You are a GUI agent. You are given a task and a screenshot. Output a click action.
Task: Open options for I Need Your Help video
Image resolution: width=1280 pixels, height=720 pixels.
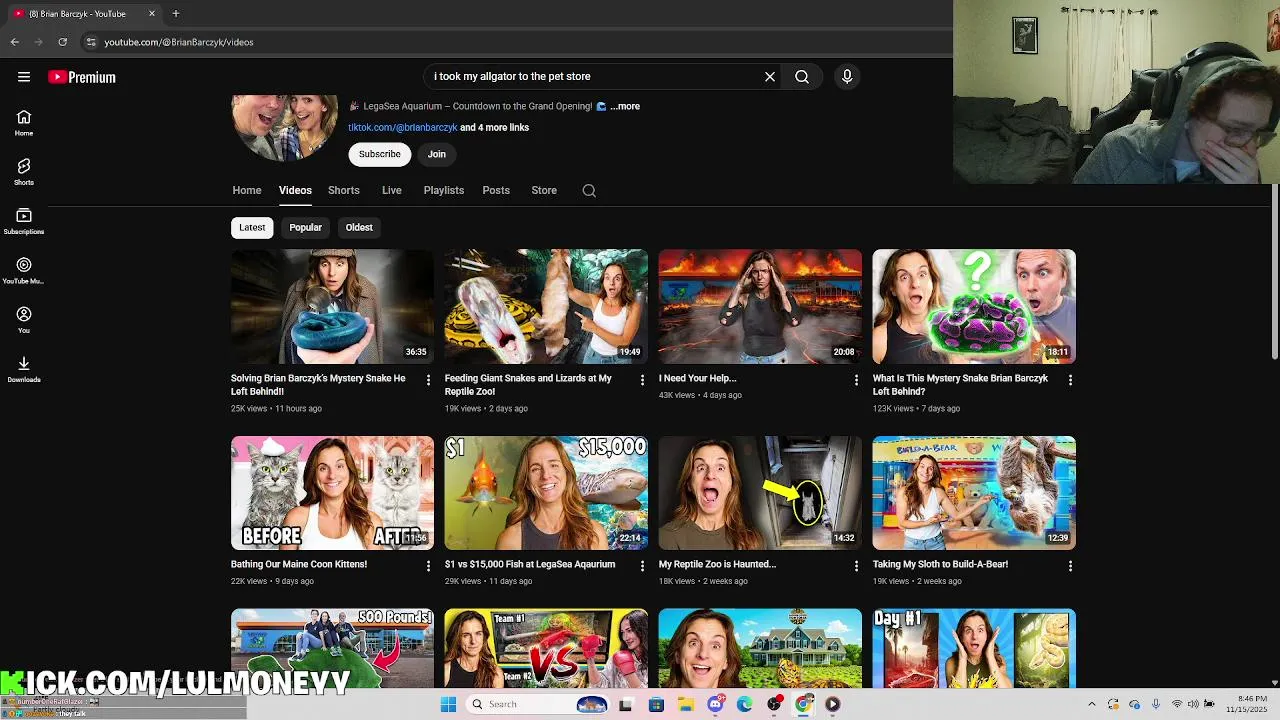pyautogui.click(x=856, y=380)
